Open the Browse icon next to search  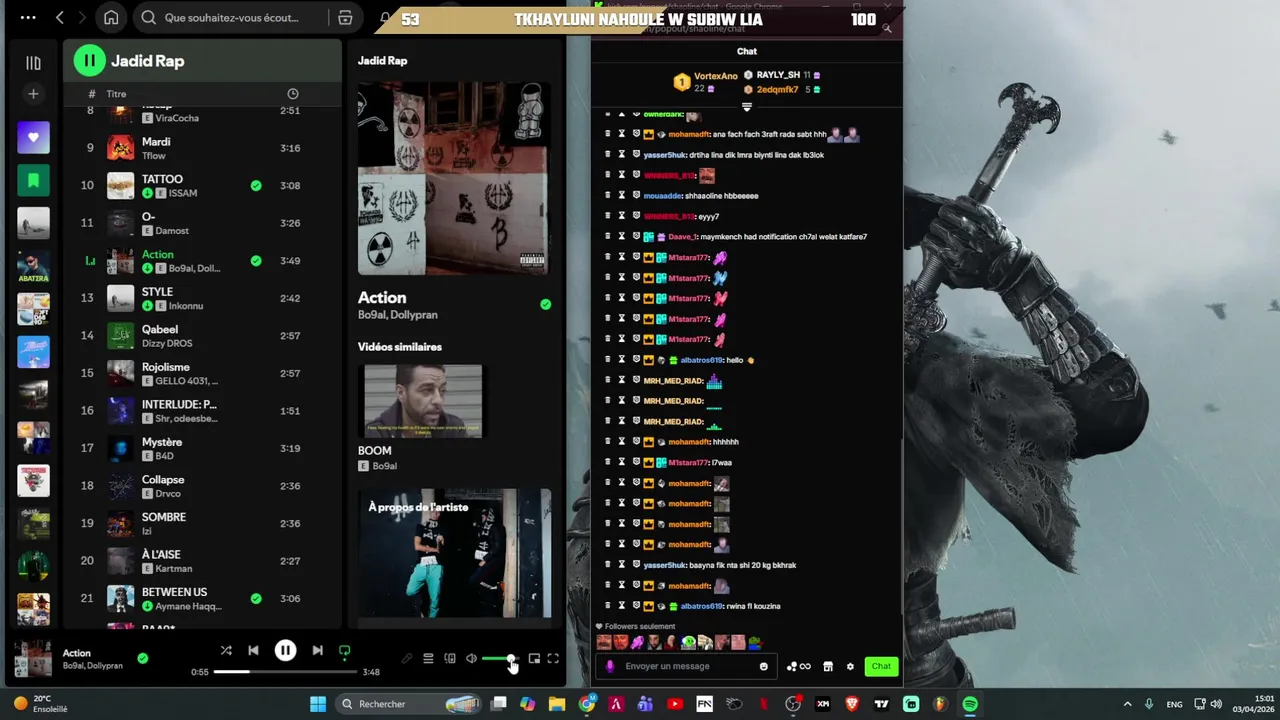(x=345, y=18)
